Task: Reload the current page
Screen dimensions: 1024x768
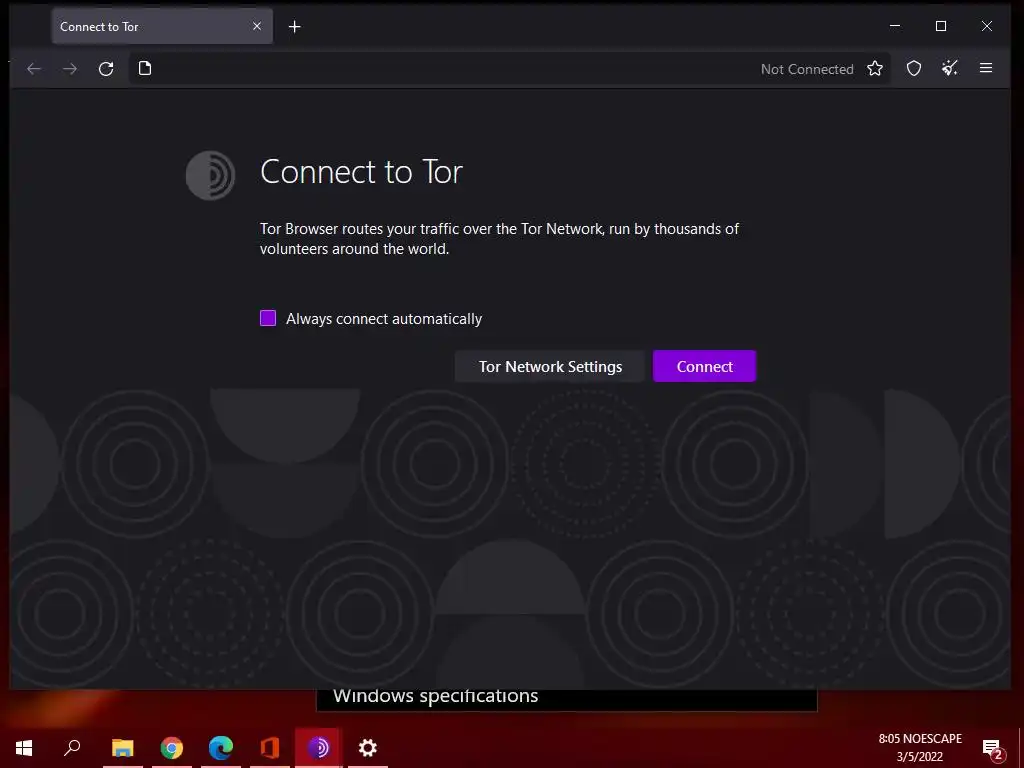Action: [106, 69]
